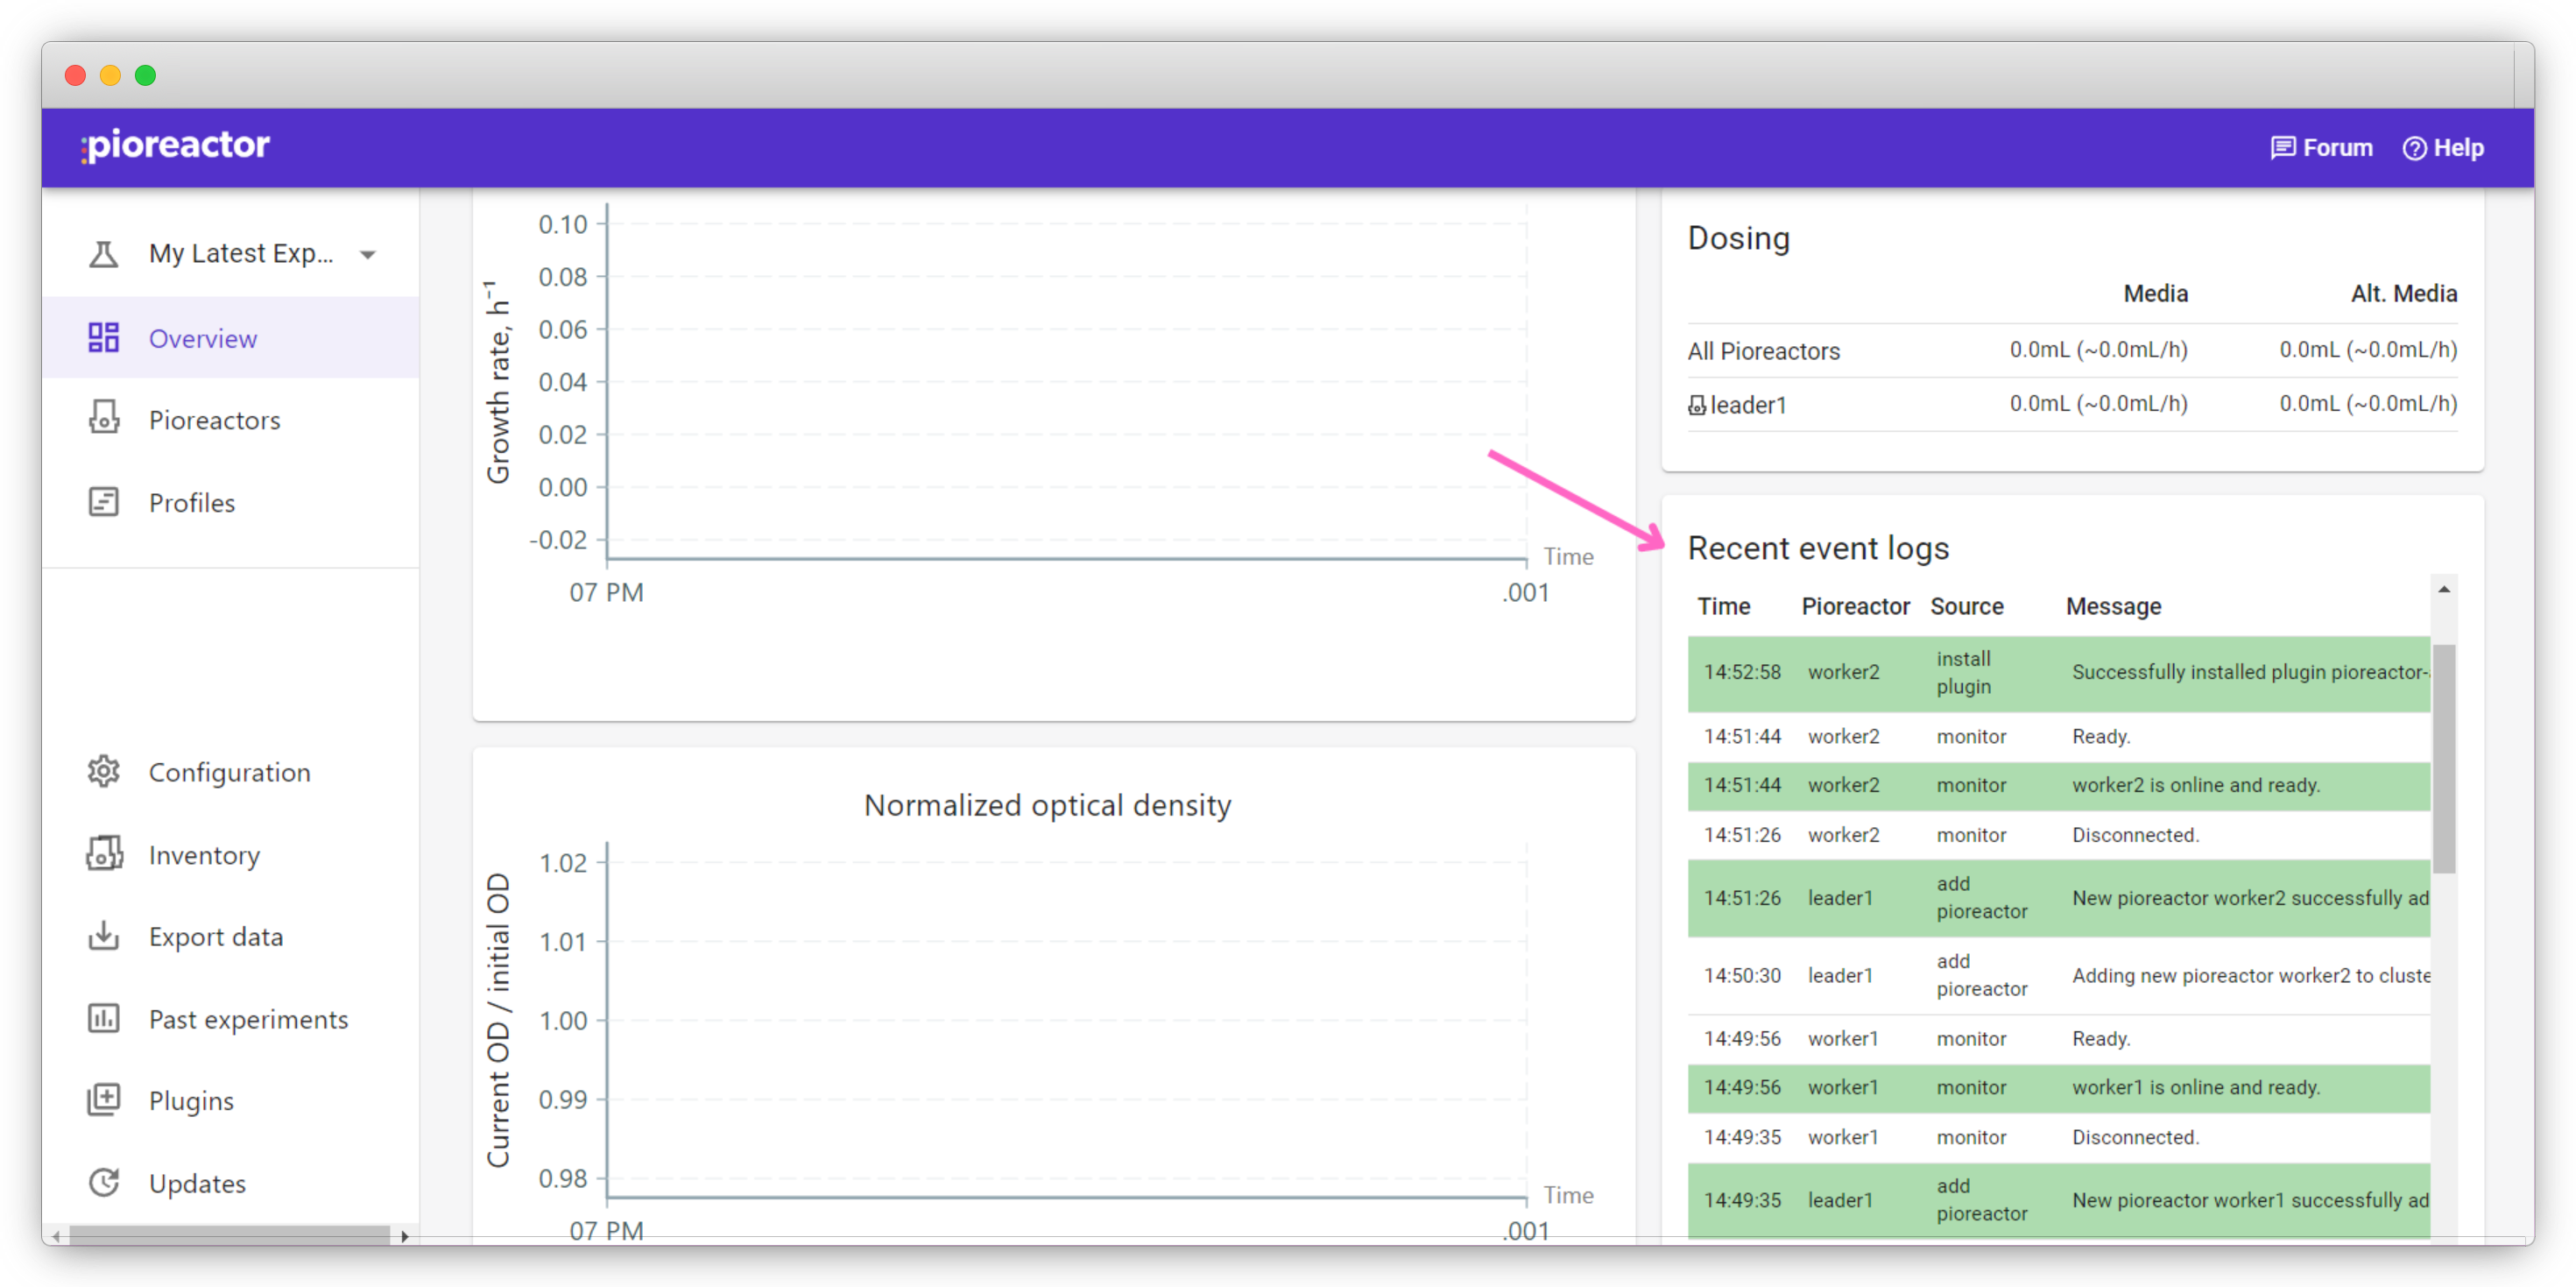Open the Help link in header
The height and width of the screenshot is (1287, 2576).
click(2443, 148)
